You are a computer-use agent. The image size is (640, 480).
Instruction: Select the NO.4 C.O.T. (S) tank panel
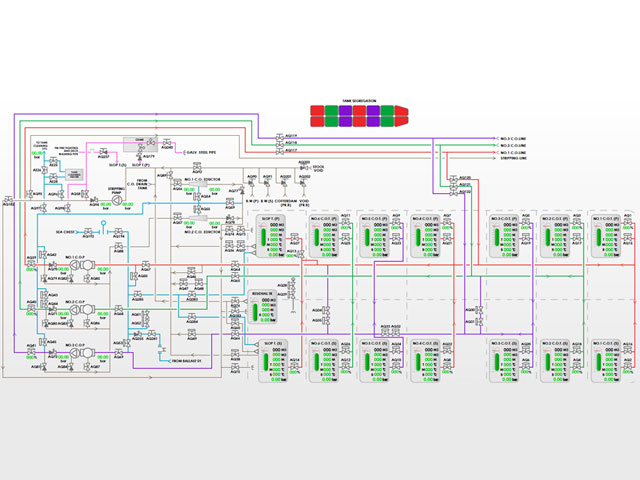pyautogui.click(x=426, y=361)
